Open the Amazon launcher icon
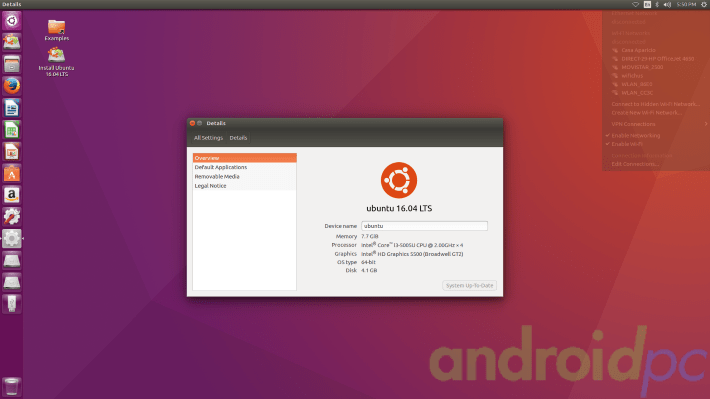 click(x=12, y=195)
